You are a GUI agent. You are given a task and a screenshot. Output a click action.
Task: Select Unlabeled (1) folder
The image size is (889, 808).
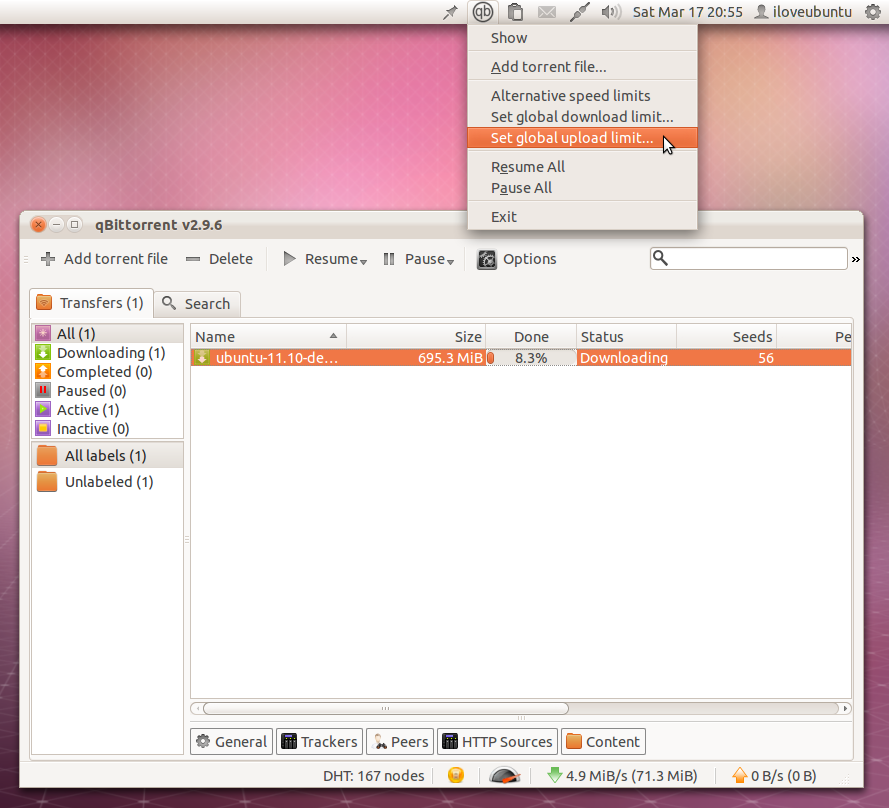click(108, 481)
